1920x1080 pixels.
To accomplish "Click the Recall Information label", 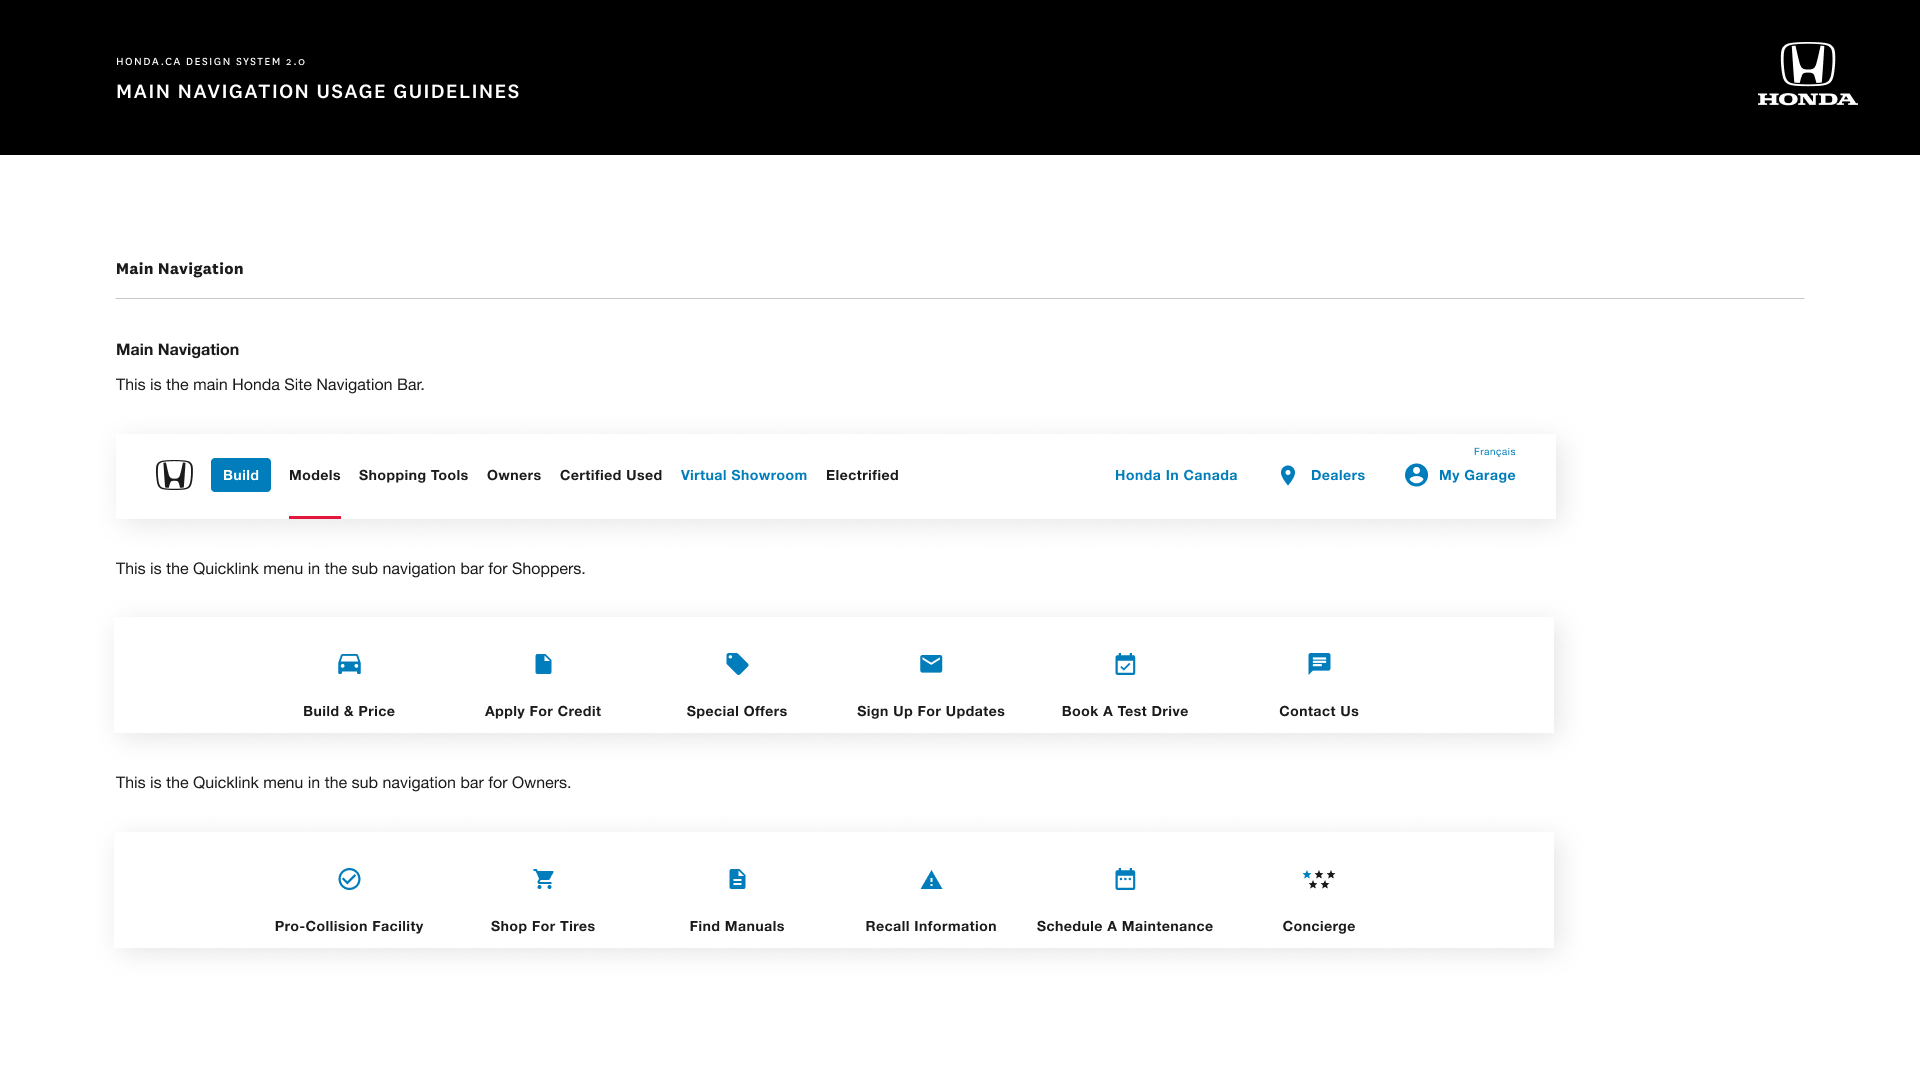I will (931, 926).
